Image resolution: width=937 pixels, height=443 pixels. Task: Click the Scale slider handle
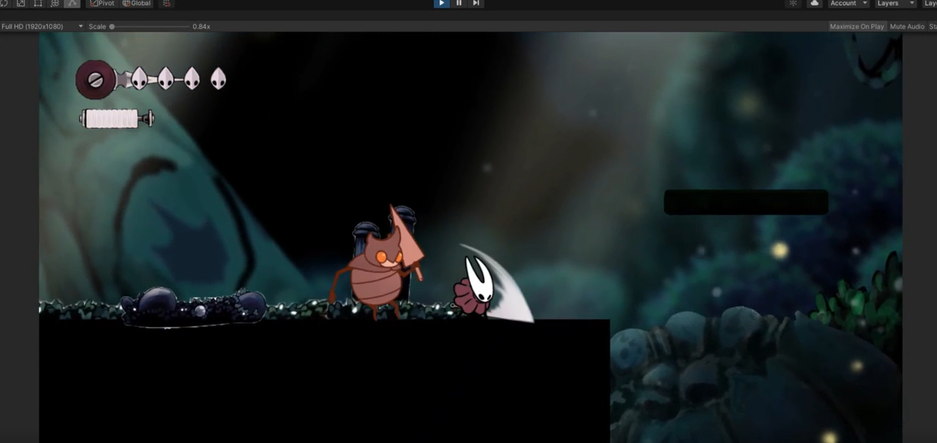point(112,26)
